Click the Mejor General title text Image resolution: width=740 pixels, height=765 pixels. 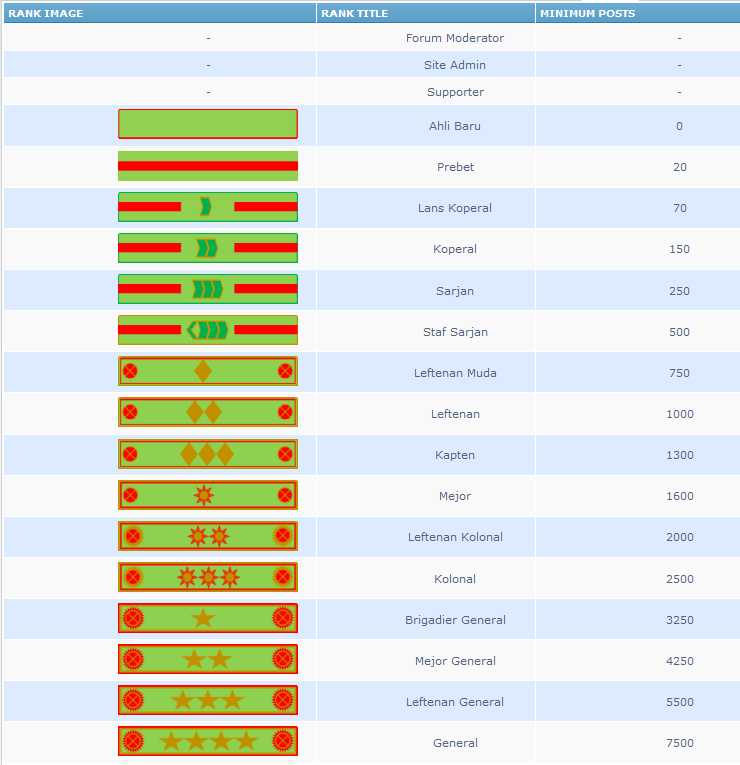point(455,661)
